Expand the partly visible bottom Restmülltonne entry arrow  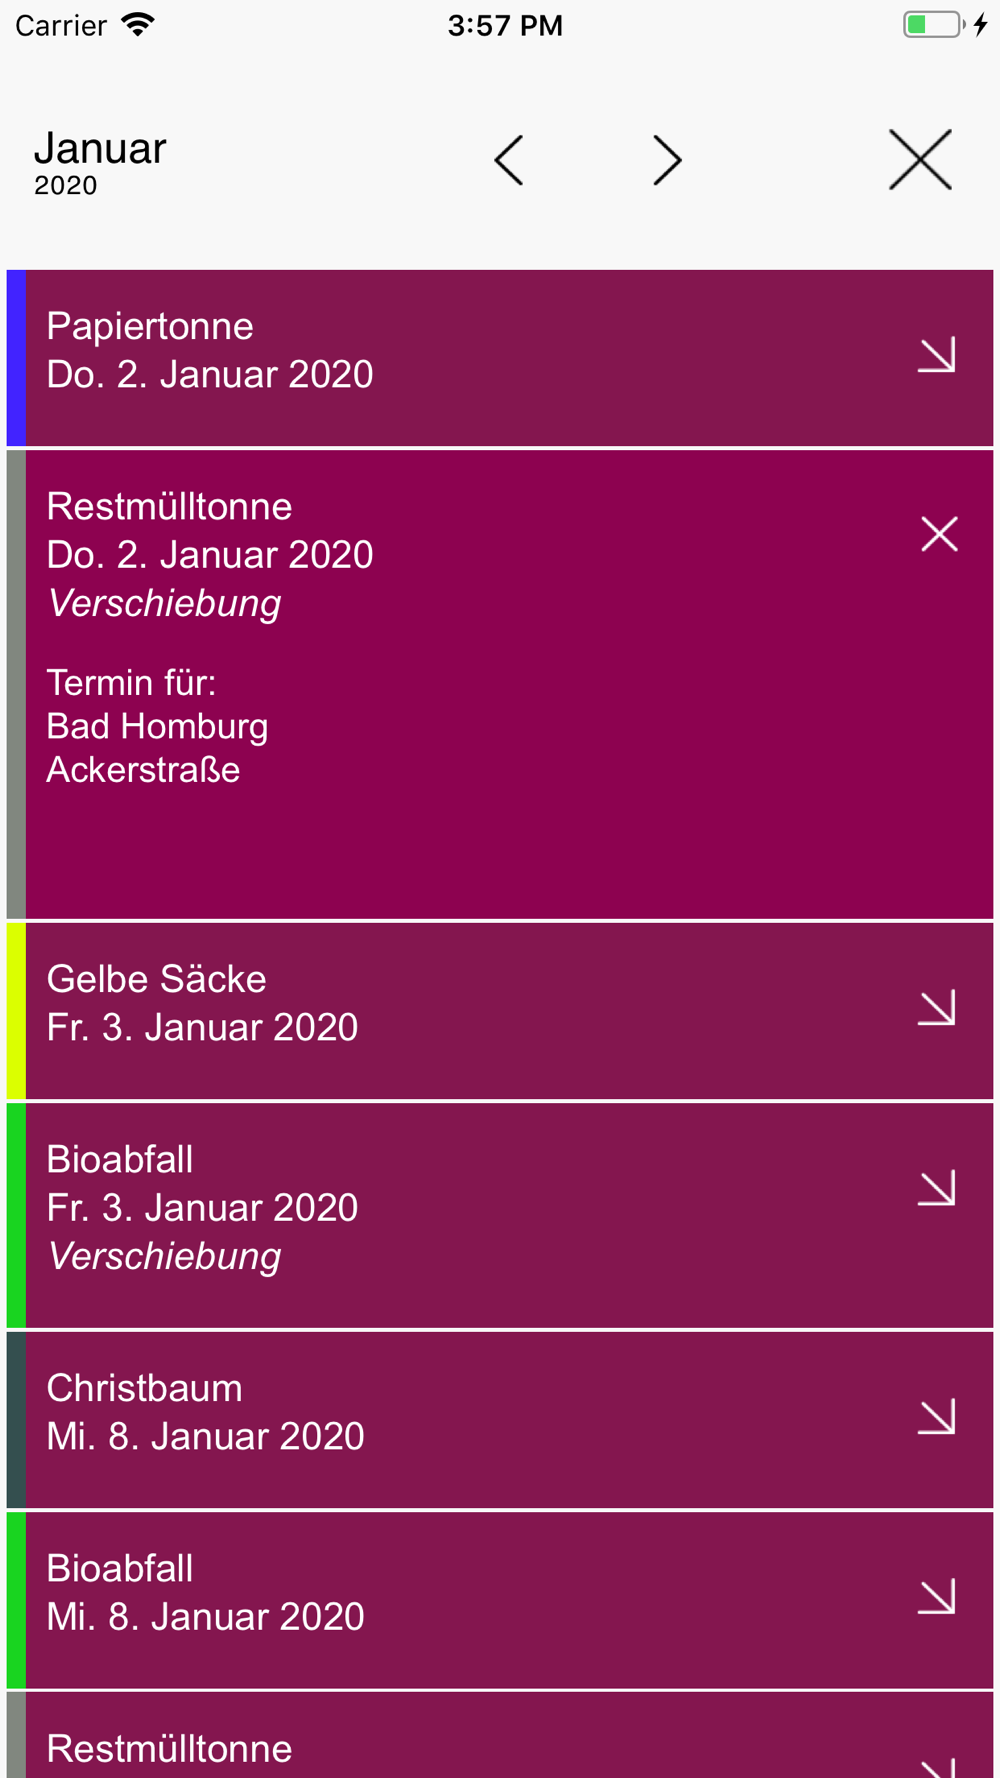tap(937, 1766)
